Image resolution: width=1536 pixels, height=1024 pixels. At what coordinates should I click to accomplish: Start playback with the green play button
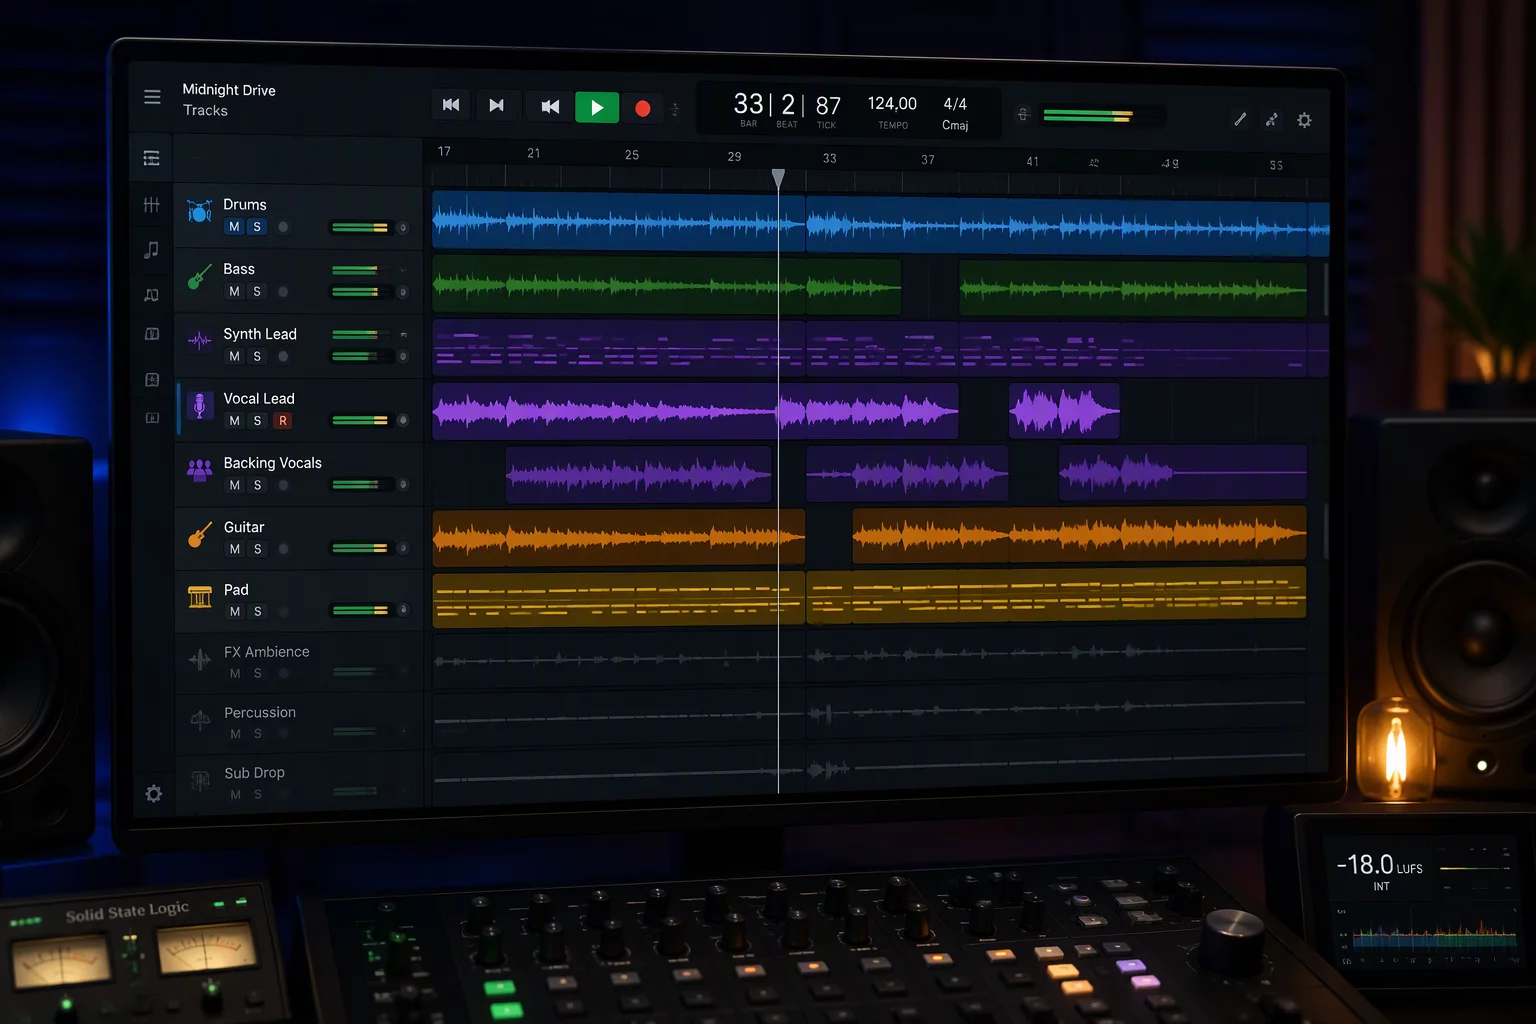tap(597, 107)
